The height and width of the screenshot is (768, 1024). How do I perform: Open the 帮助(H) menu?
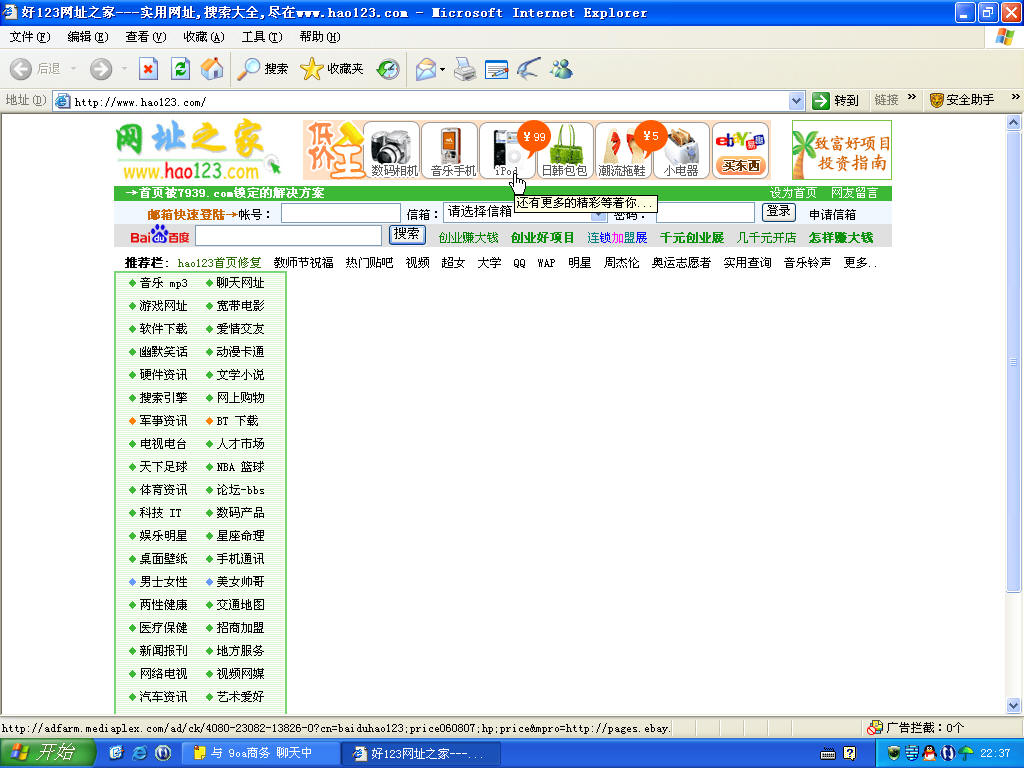point(320,37)
